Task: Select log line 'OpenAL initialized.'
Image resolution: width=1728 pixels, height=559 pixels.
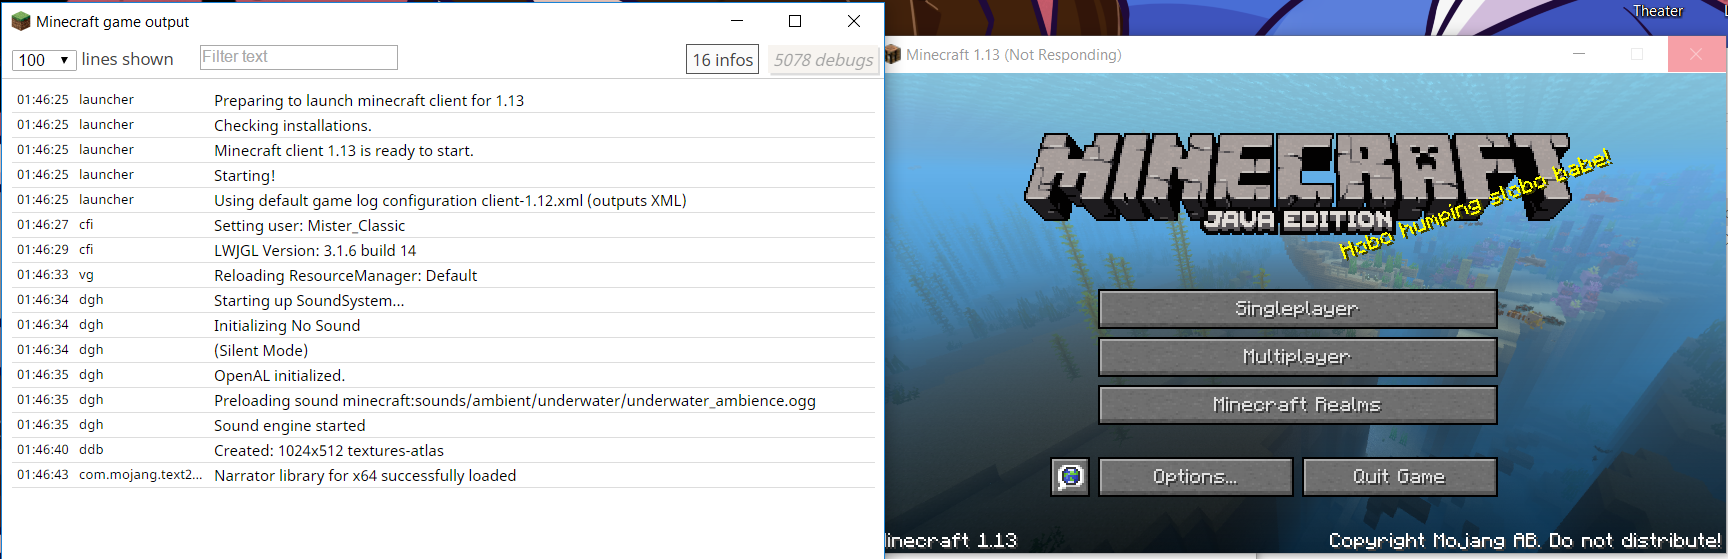Action: point(443,375)
